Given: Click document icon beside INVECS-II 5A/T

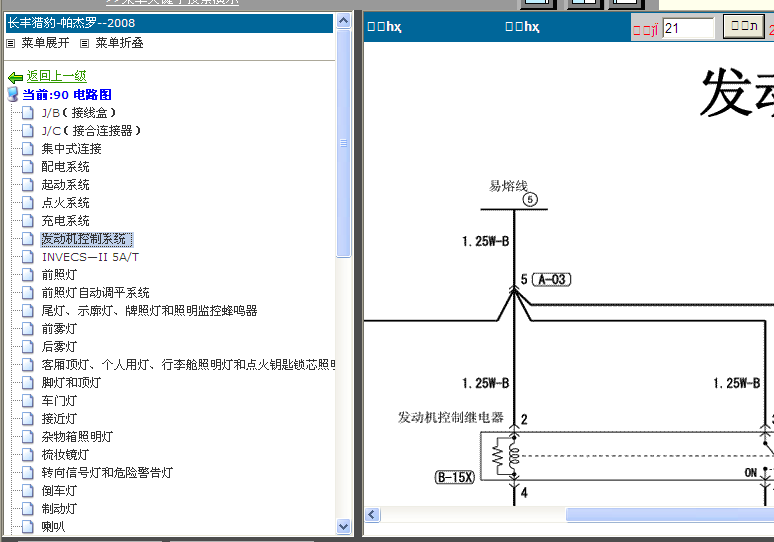Looking at the screenshot, I should (x=28, y=257).
